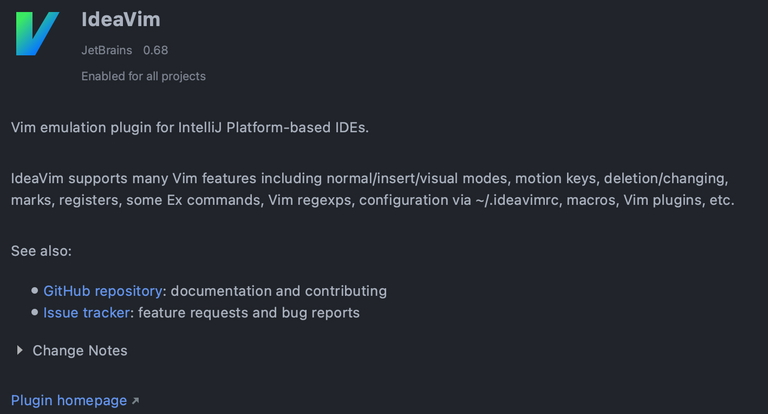Click the Vim emulation plugin description line
Image resolution: width=768 pixels, height=414 pixels.
190,127
